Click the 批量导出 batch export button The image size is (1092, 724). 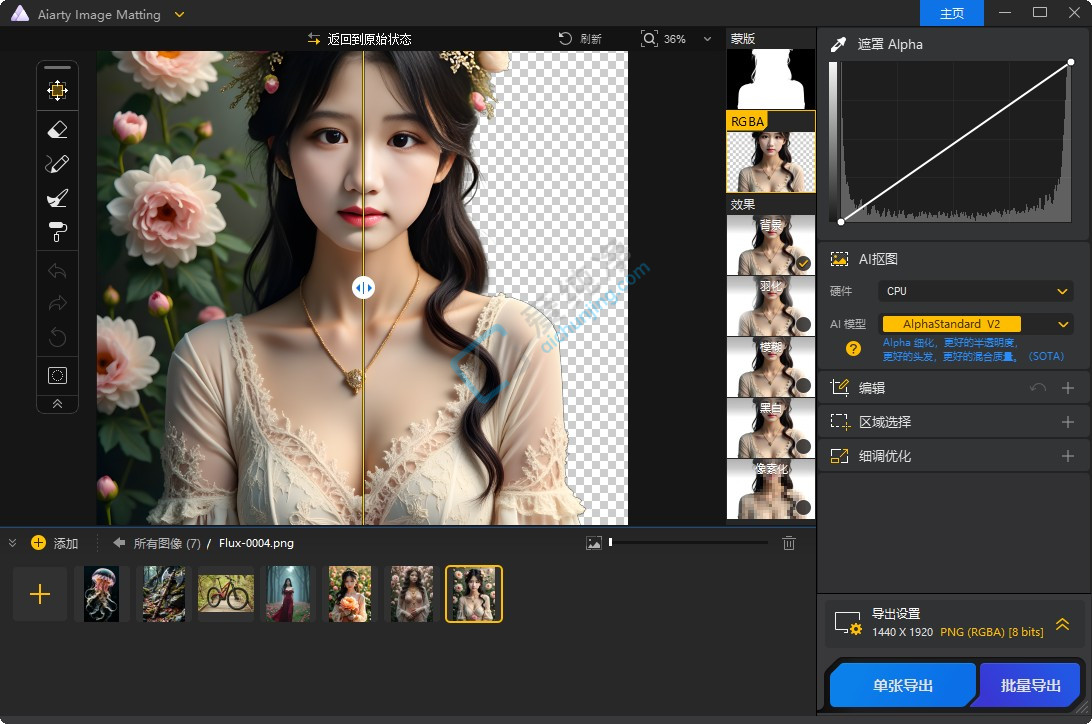click(x=1029, y=684)
